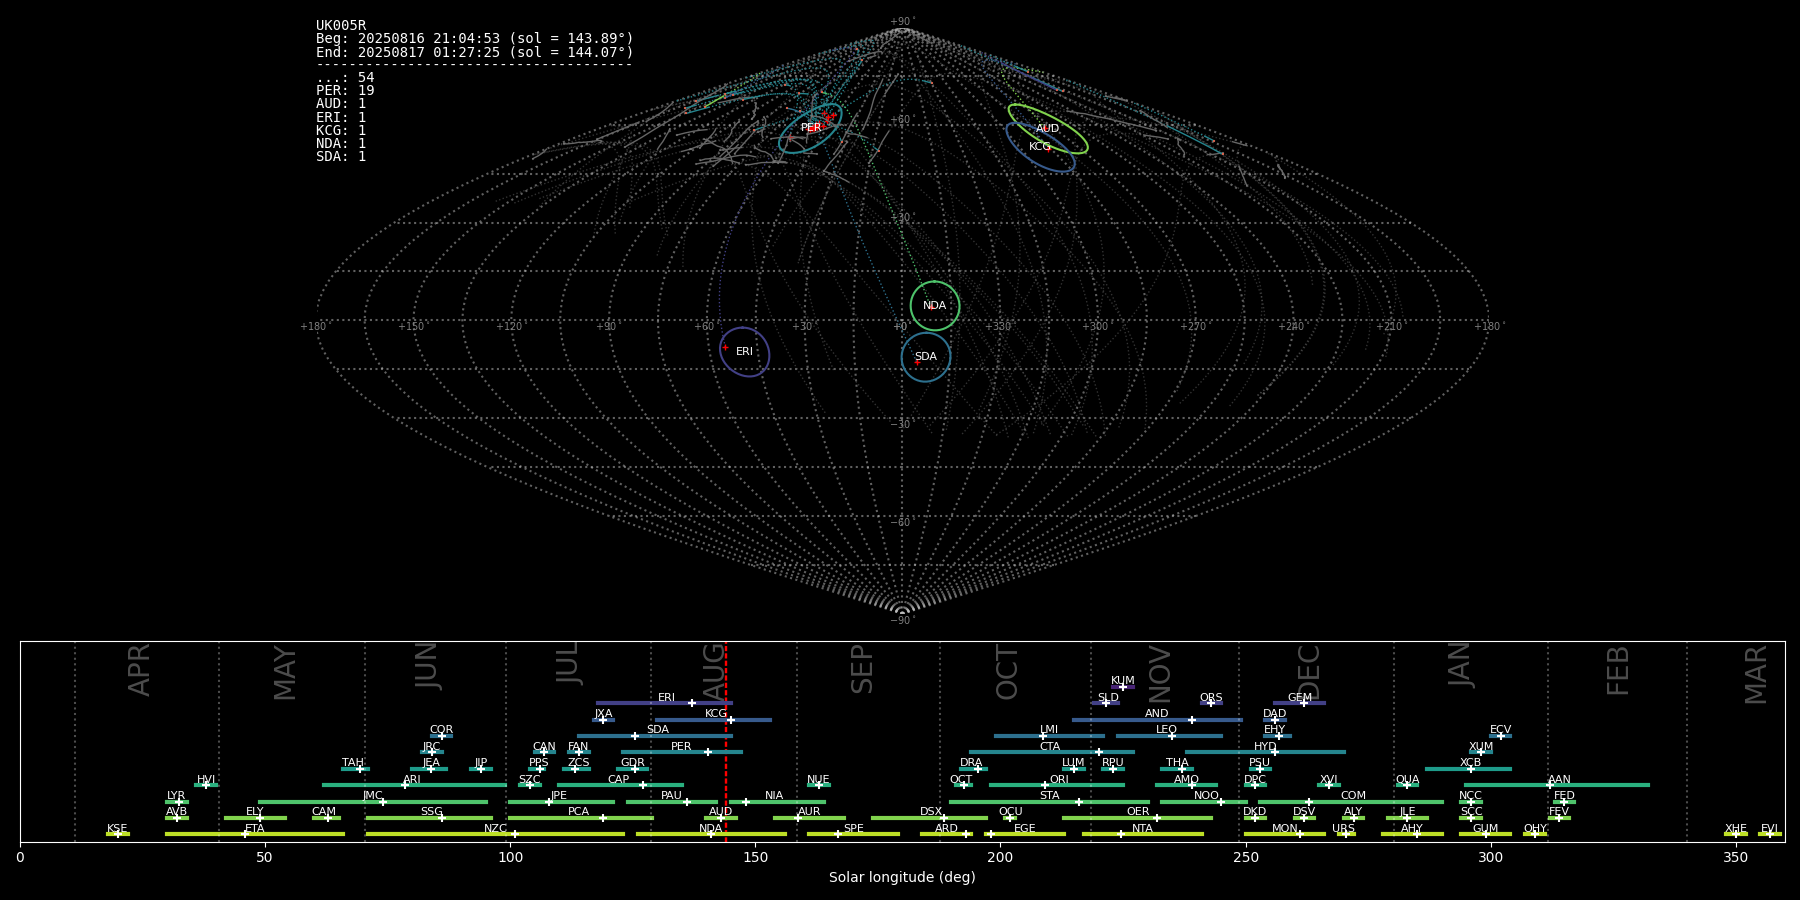Viewport: 1800px width, 900px height.
Task: Click the COM shower bar in the timeline
Action: click(1351, 801)
